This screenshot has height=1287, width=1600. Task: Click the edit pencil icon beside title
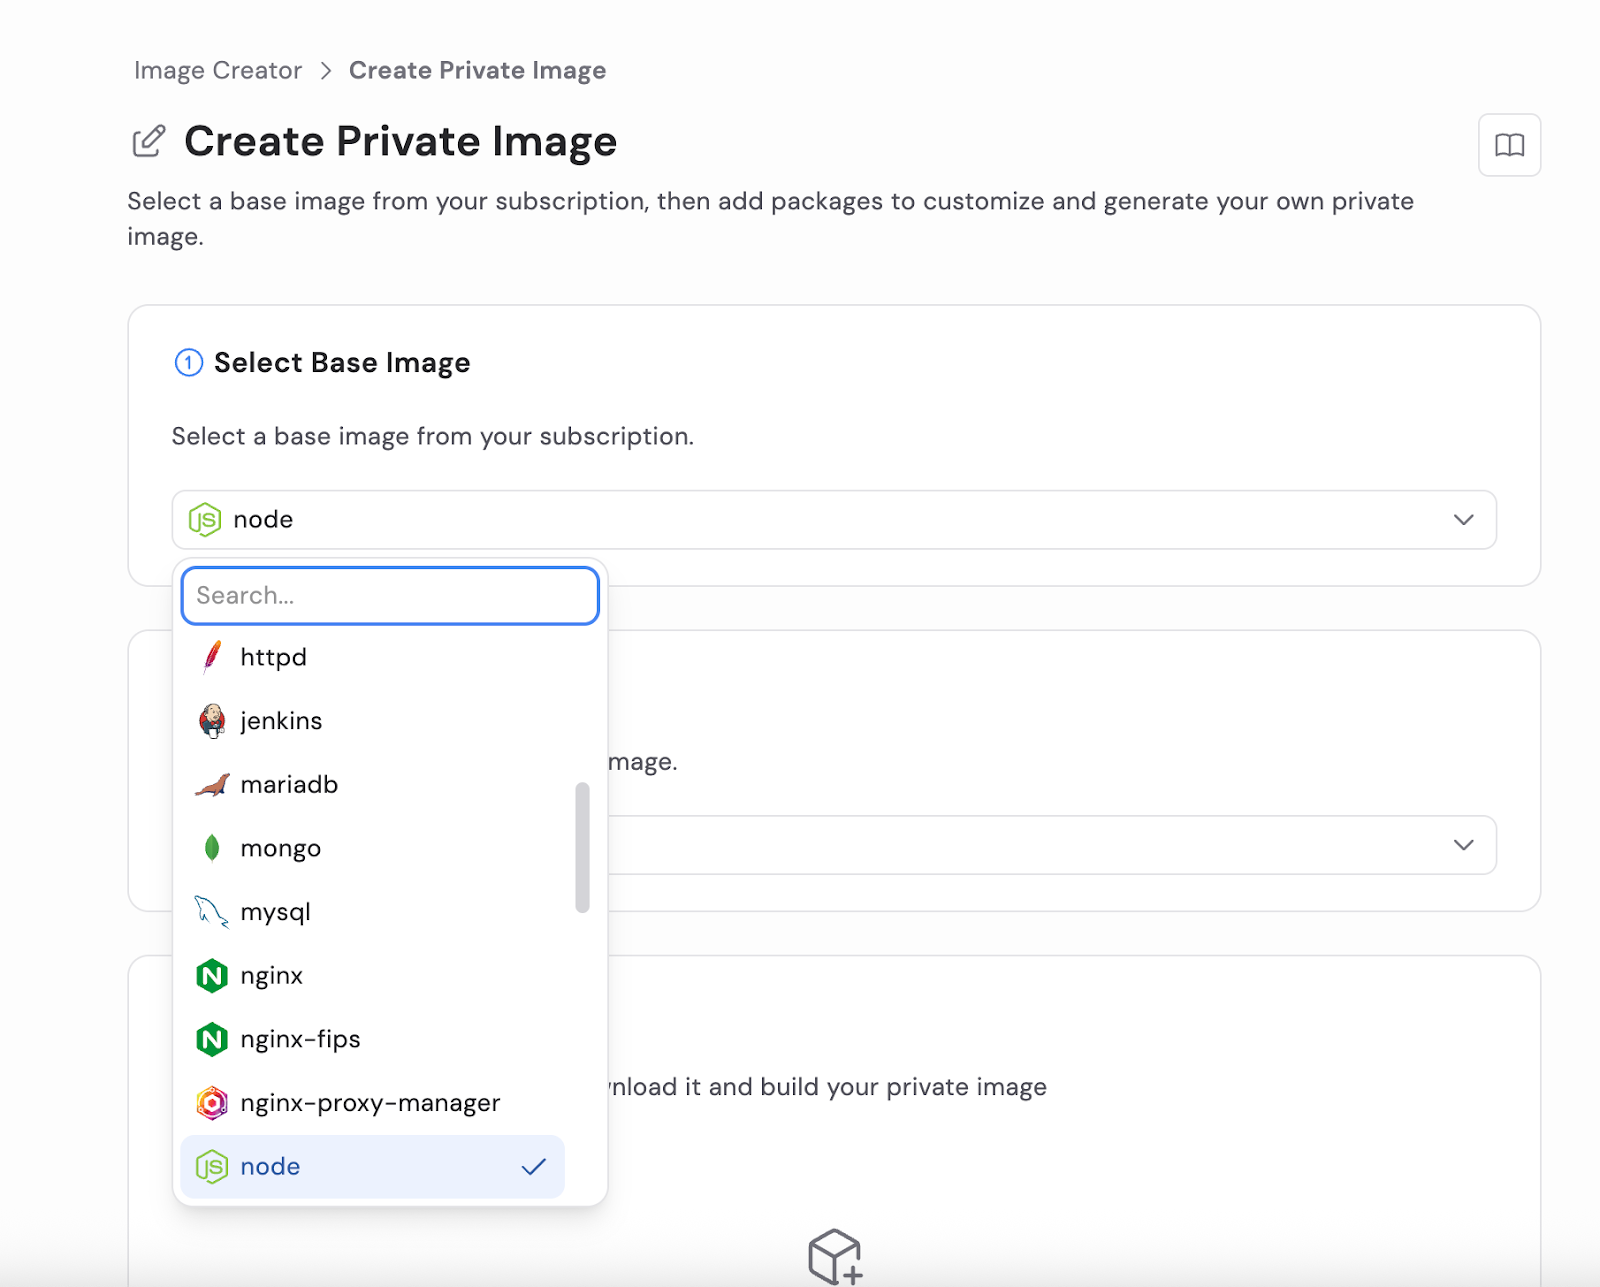pyautogui.click(x=149, y=141)
